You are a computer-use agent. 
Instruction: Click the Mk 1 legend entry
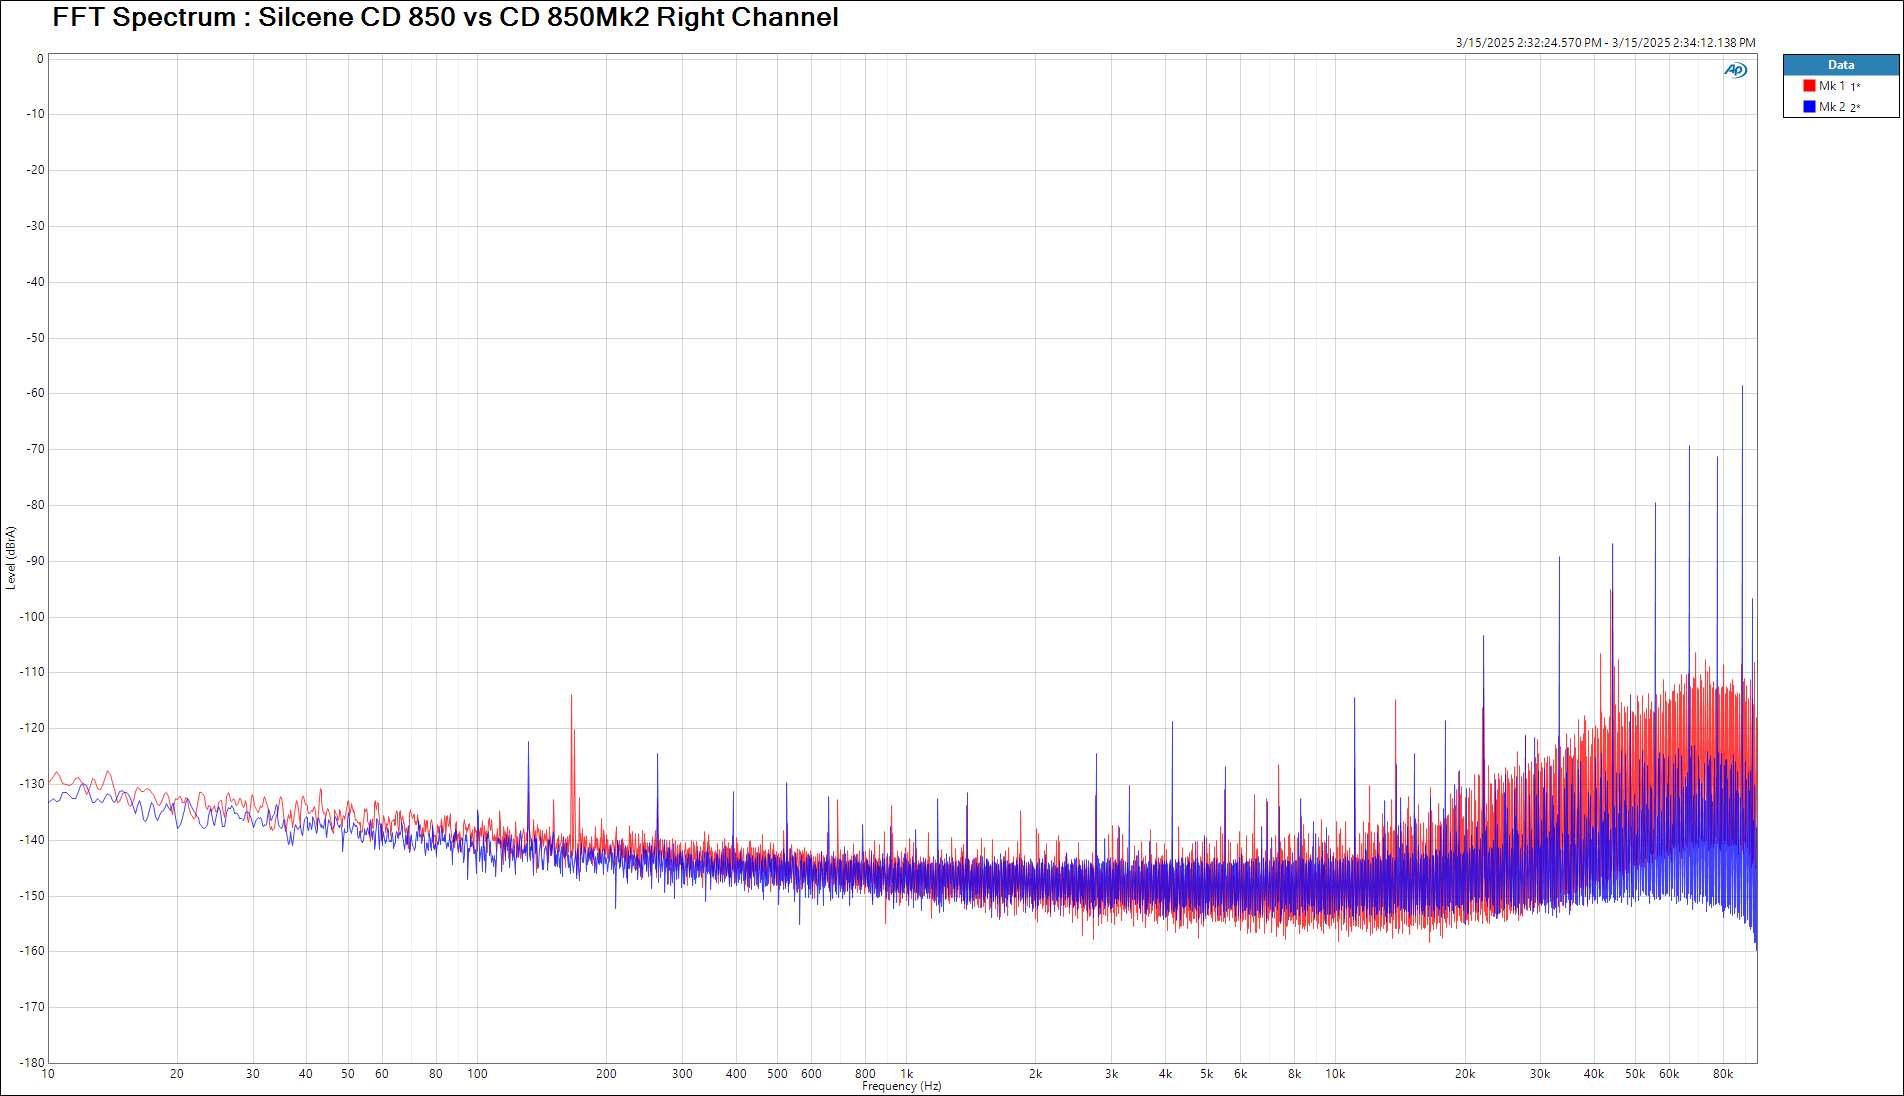[x=1840, y=86]
